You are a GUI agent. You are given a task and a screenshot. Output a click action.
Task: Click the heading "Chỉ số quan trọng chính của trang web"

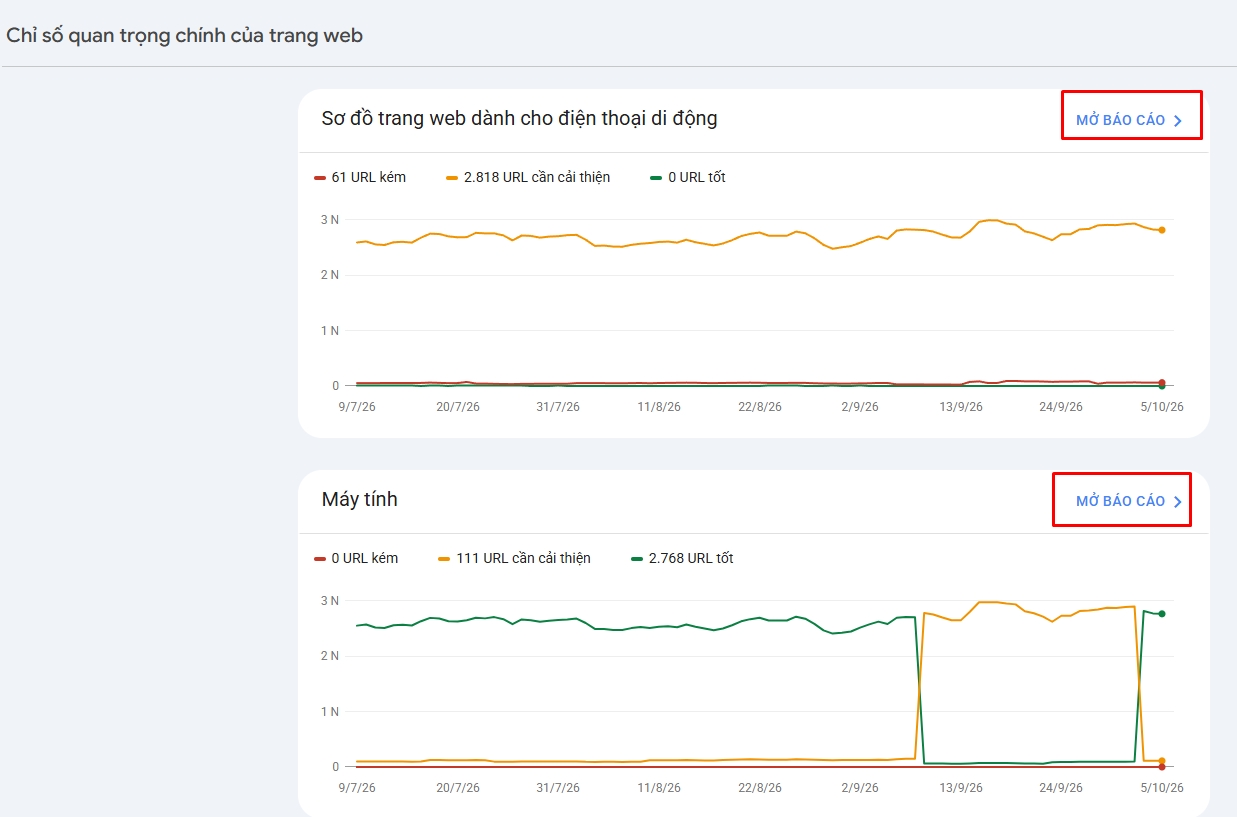tap(185, 36)
